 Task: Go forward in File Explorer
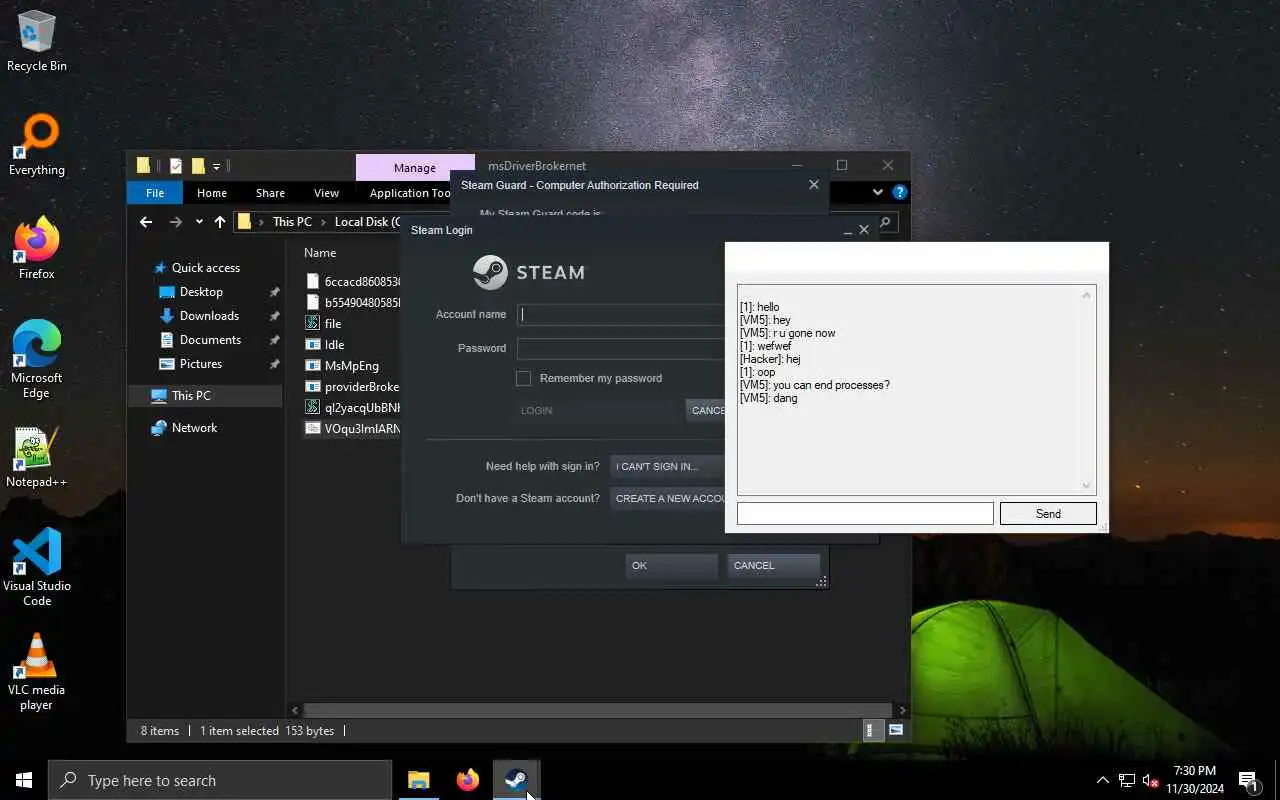(x=176, y=222)
